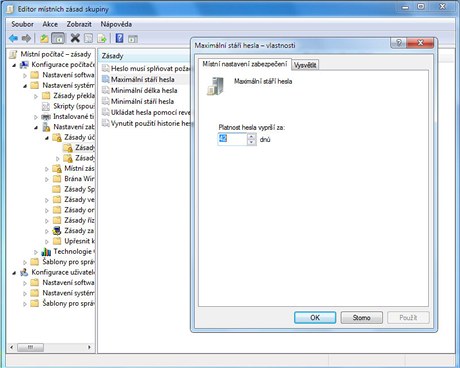Collapse the Zásady účtů node
460x368 pixels.
tap(47, 138)
